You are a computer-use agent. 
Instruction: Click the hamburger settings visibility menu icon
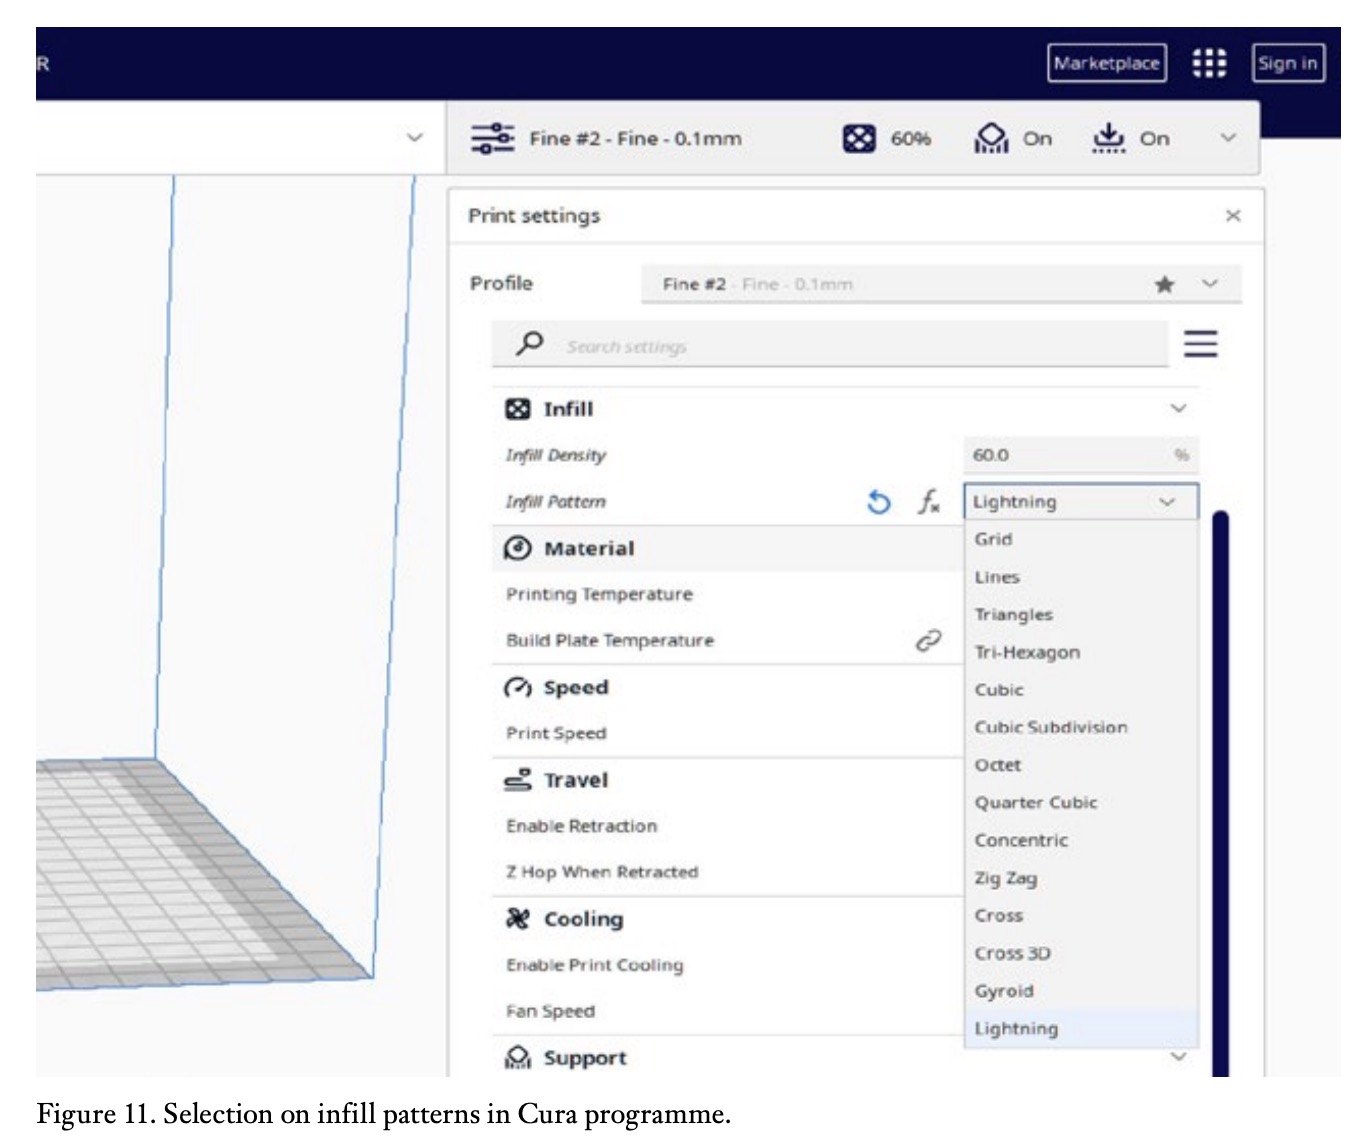coord(1200,344)
